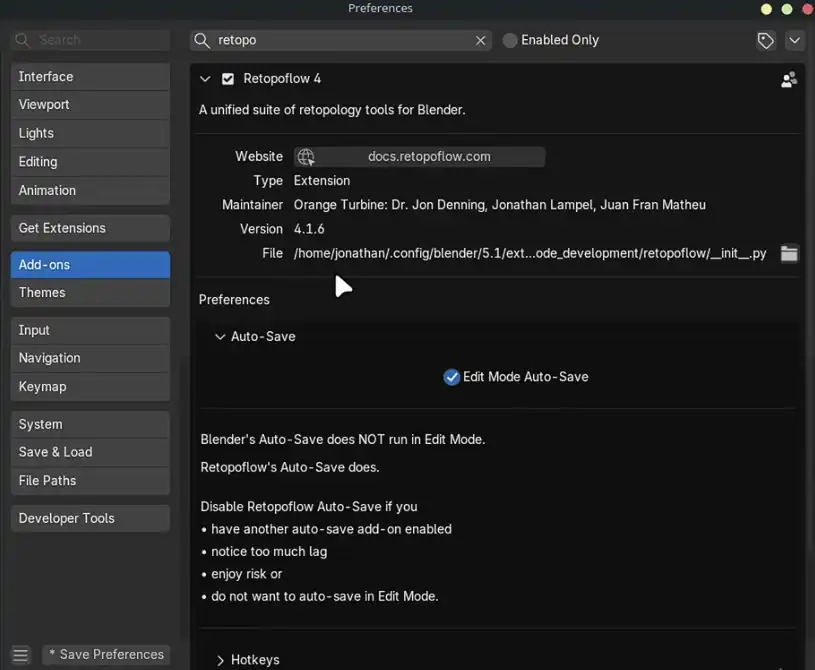Image resolution: width=815 pixels, height=670 pixels.
Task: Collapse the Retopoflow 4 add-on panel
Action: (x=205, y=79)
